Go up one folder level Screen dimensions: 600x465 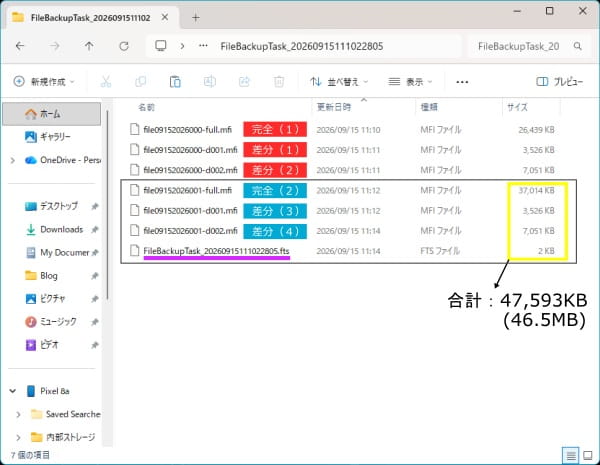coord(89,46)
